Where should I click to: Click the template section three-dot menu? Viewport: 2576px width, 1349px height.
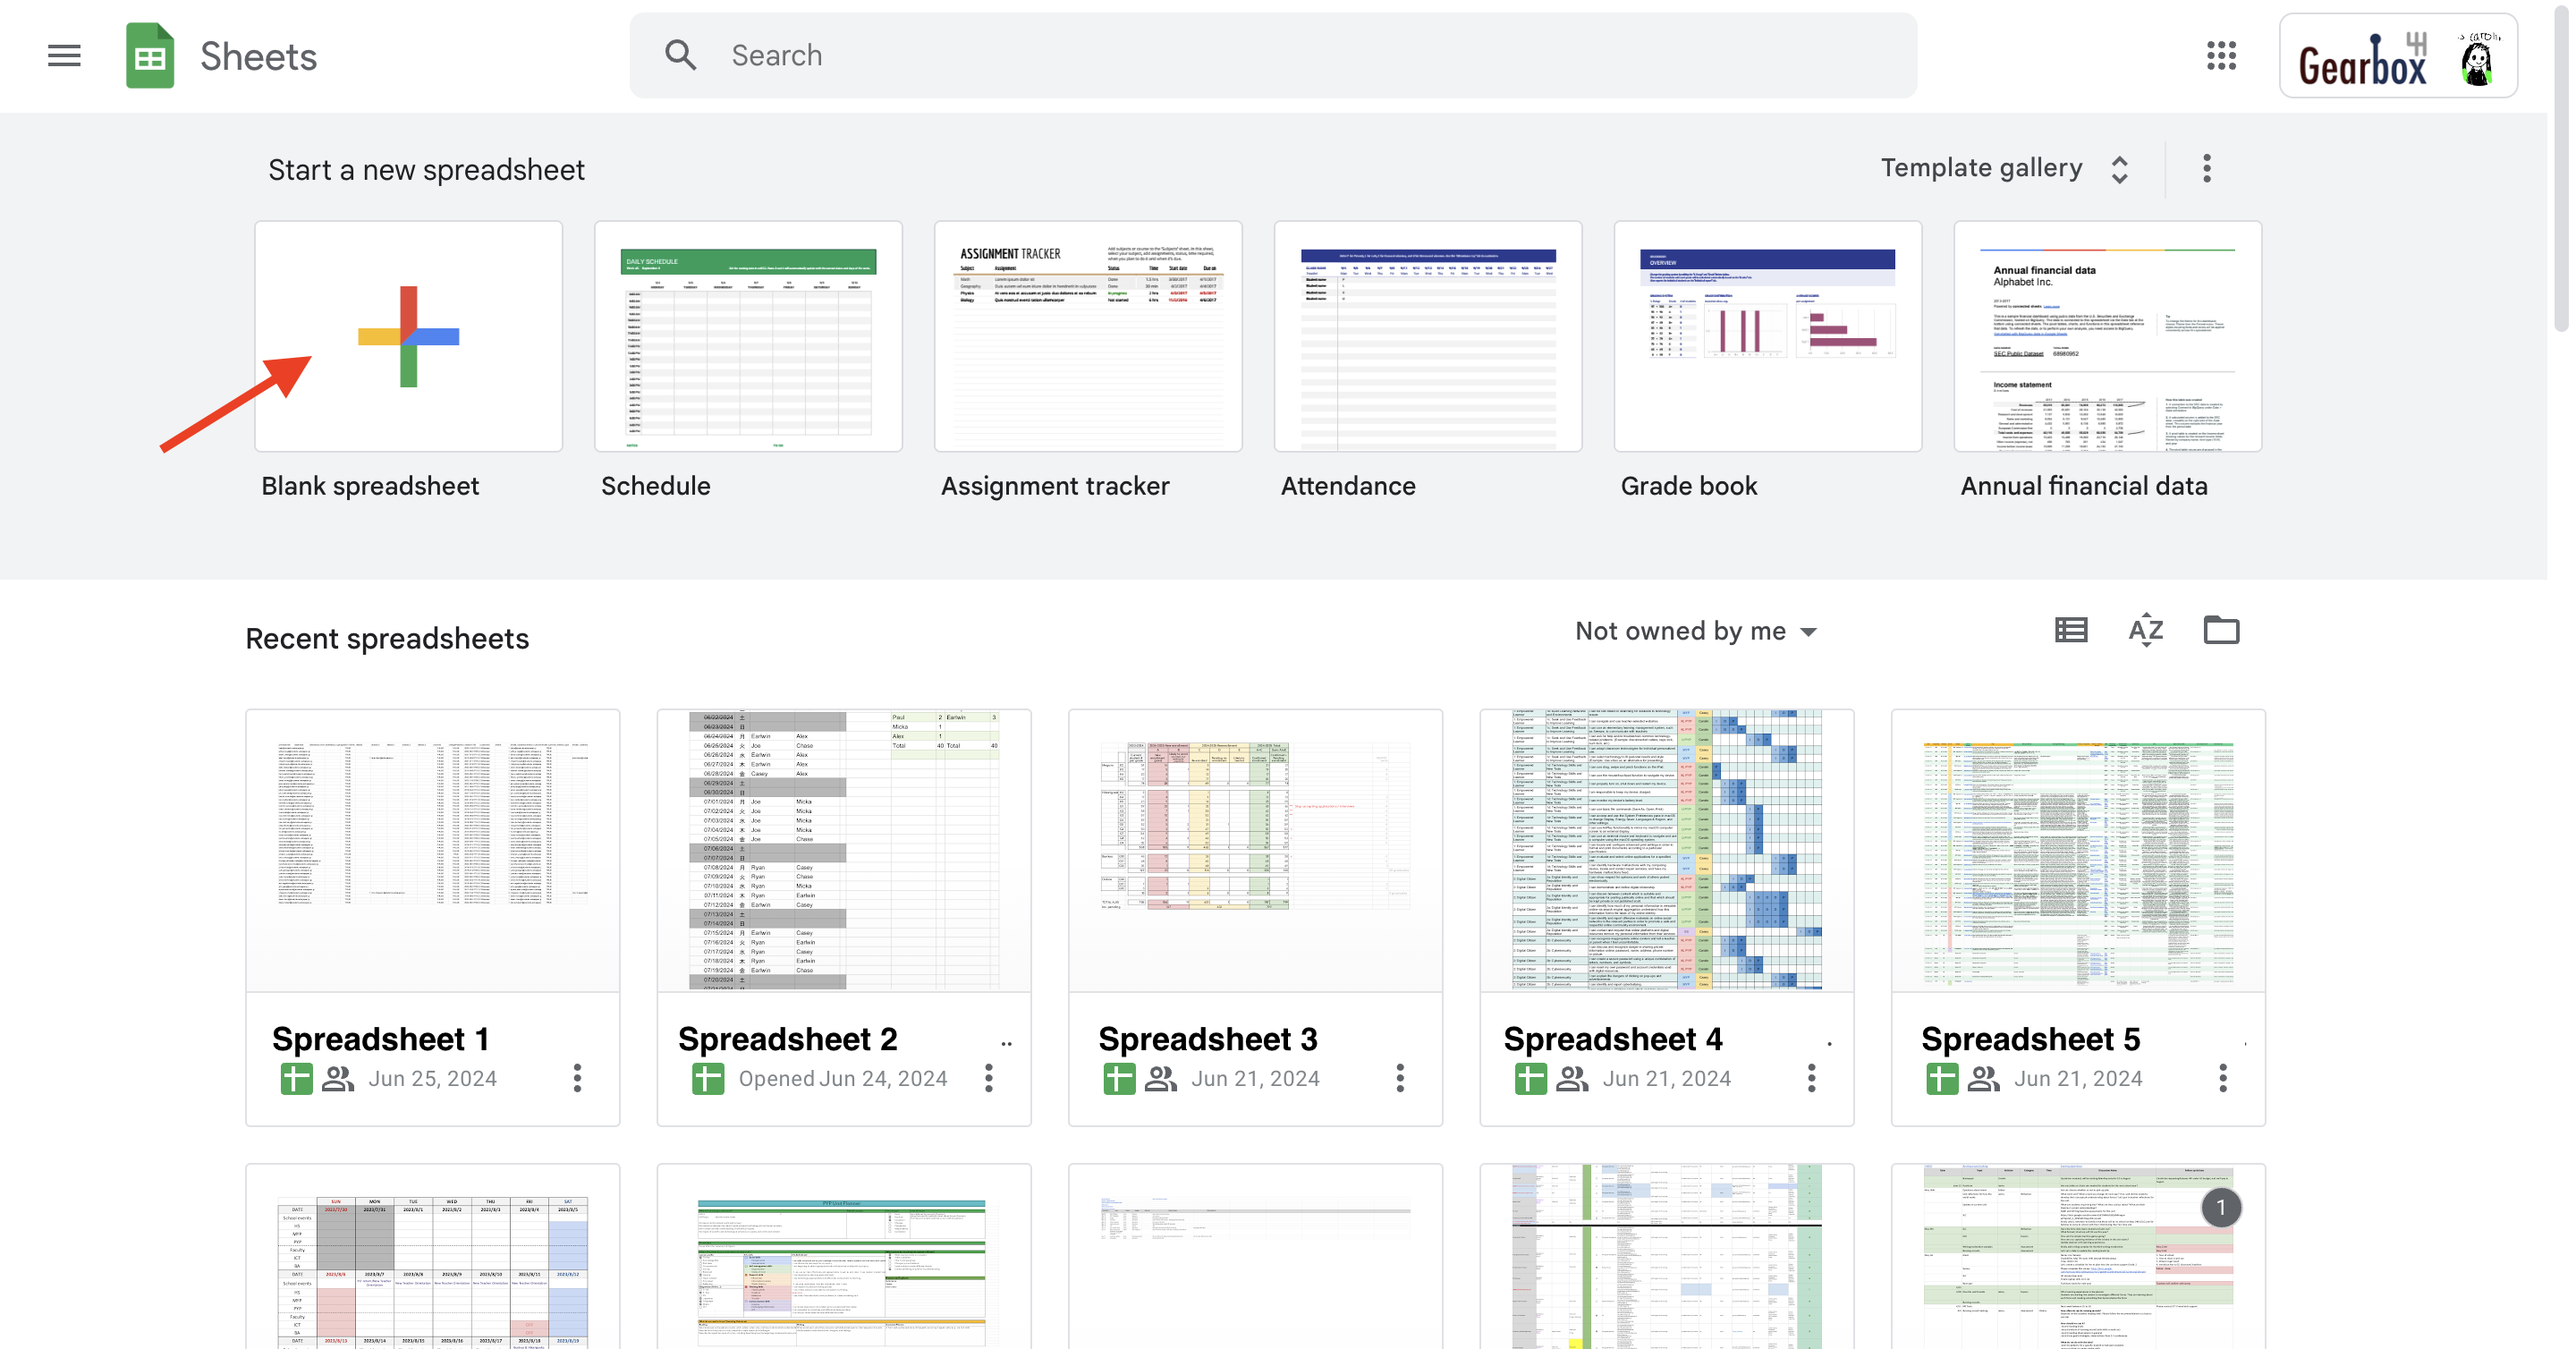2207,168
